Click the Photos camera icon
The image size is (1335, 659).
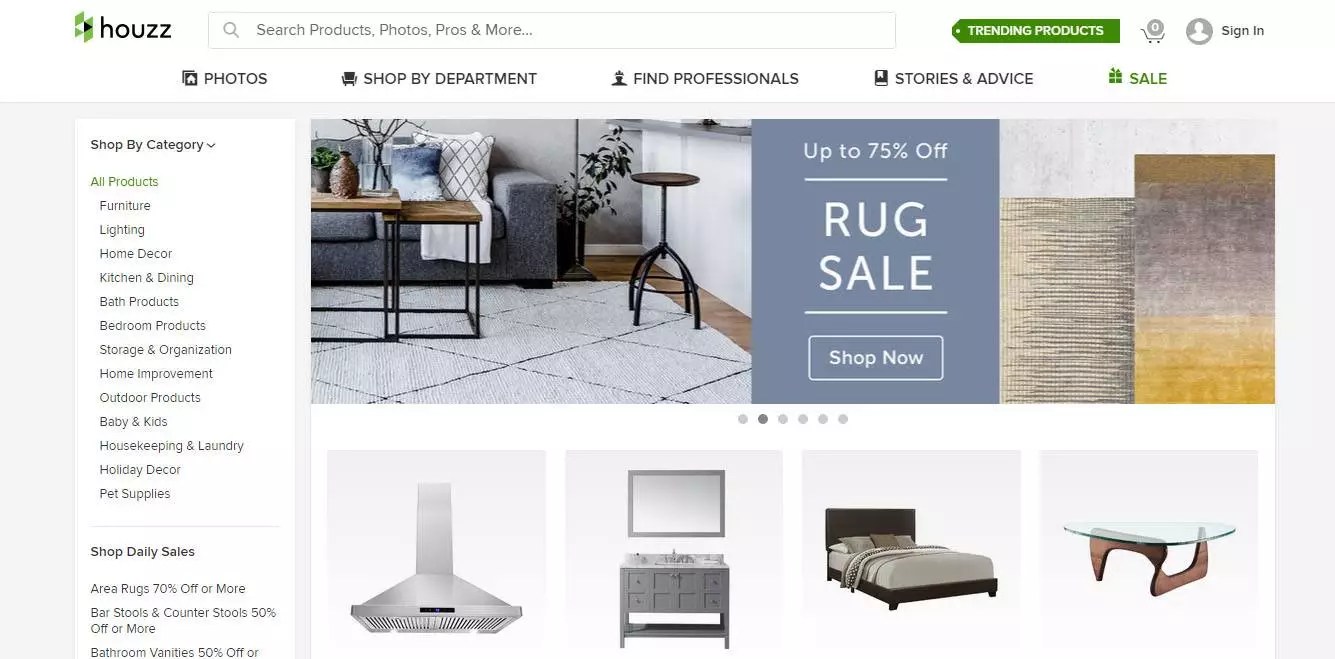point(190,78)
